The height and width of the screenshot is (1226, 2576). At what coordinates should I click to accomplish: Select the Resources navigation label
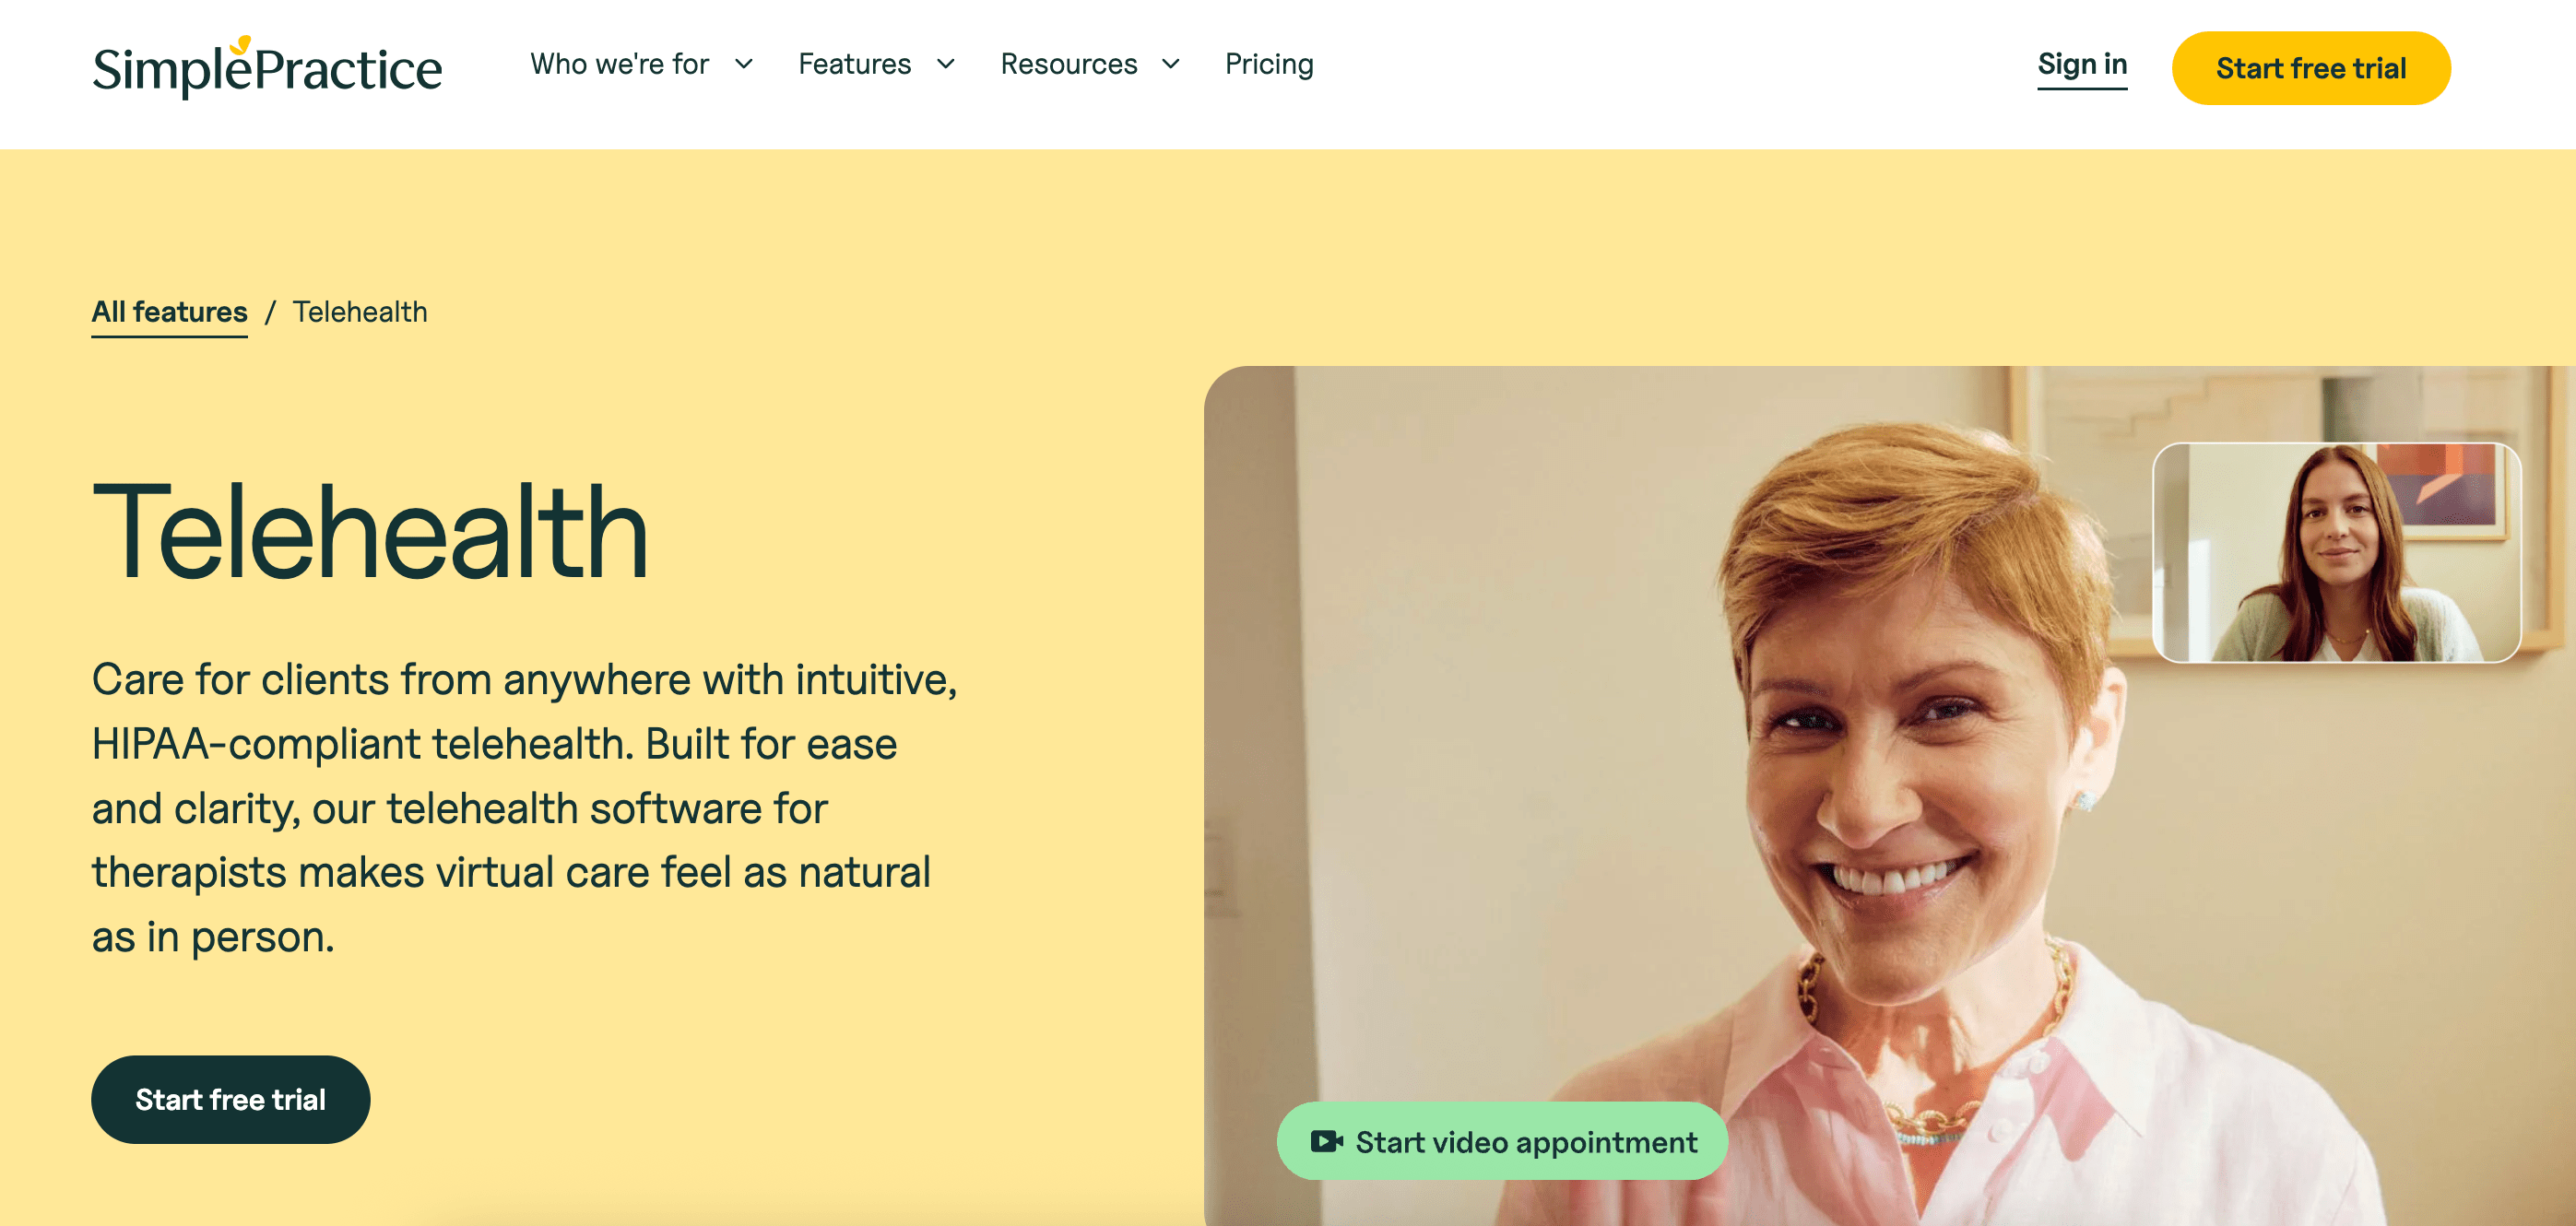click(1069, 64)
